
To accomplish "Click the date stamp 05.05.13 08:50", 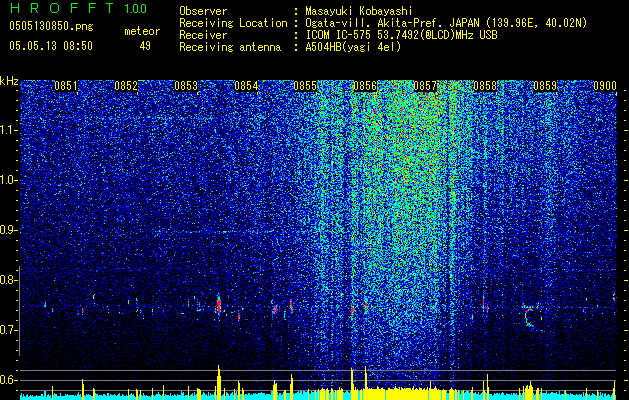I will pos(51,46).
